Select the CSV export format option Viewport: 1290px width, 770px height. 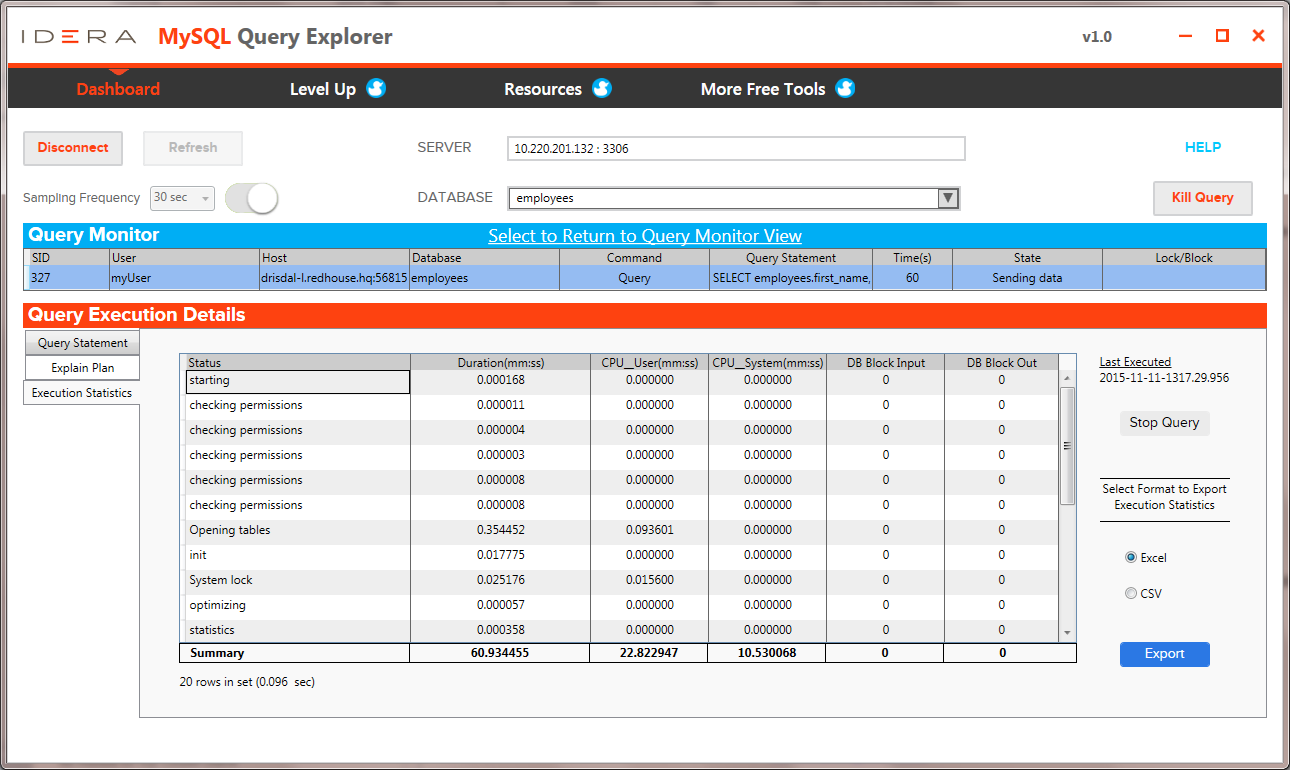point(1130,593)
